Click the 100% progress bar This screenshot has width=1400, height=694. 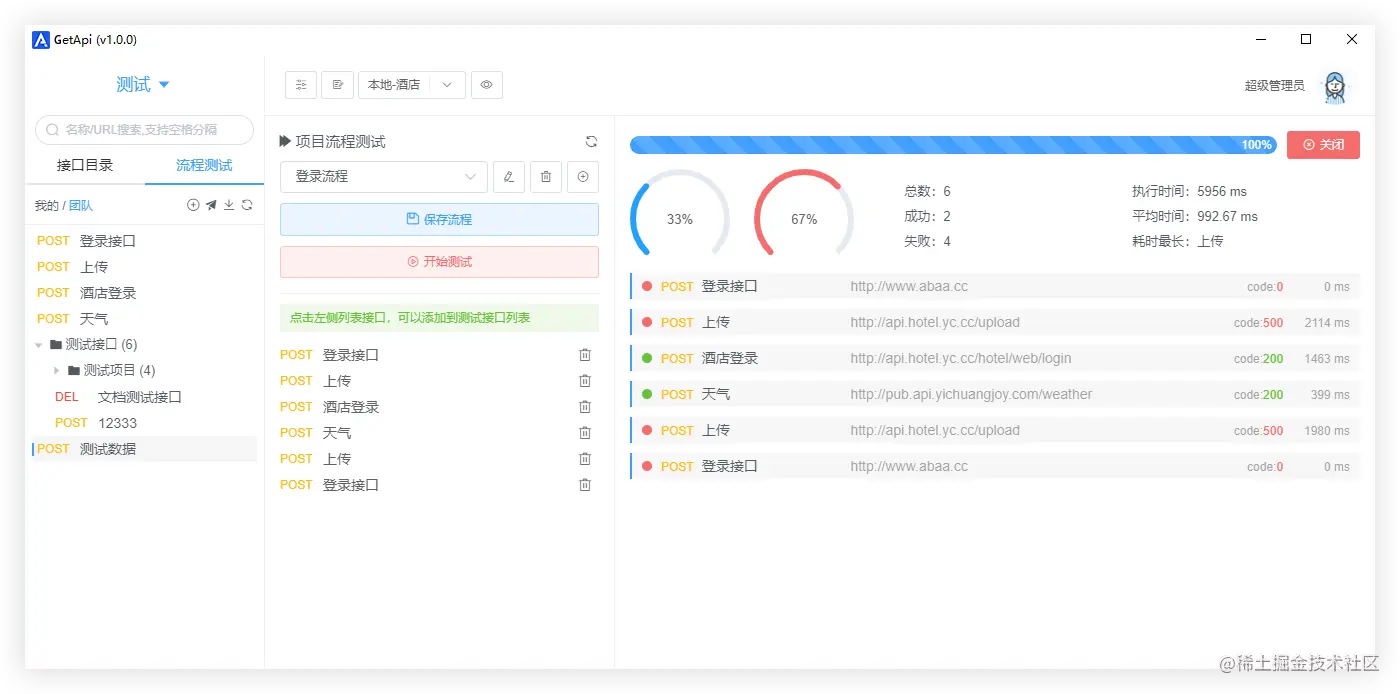click(x=953, y=145)
